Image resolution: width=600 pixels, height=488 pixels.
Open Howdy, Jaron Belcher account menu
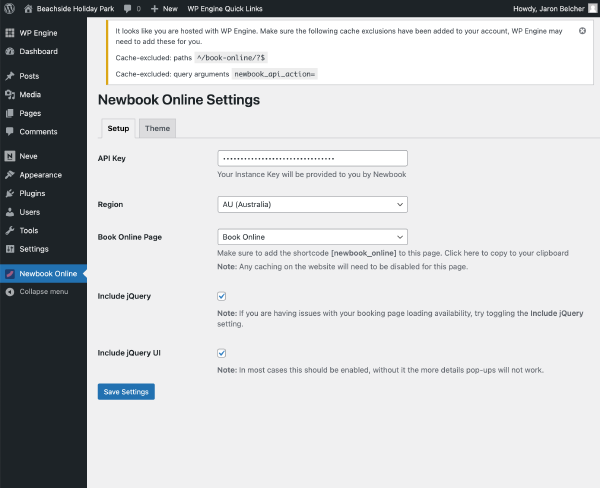pos(549,8)
